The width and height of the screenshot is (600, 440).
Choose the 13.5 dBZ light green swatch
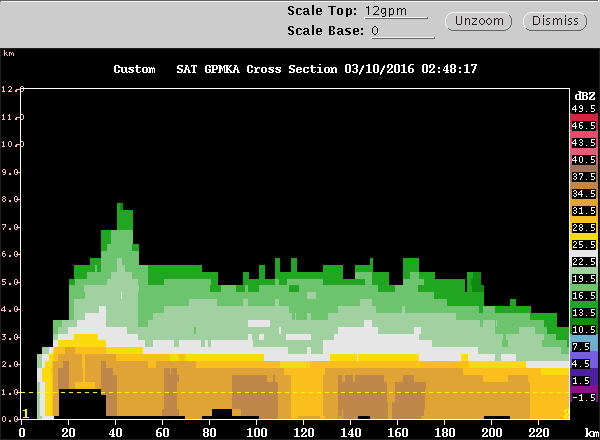click(x=583, y=313)
